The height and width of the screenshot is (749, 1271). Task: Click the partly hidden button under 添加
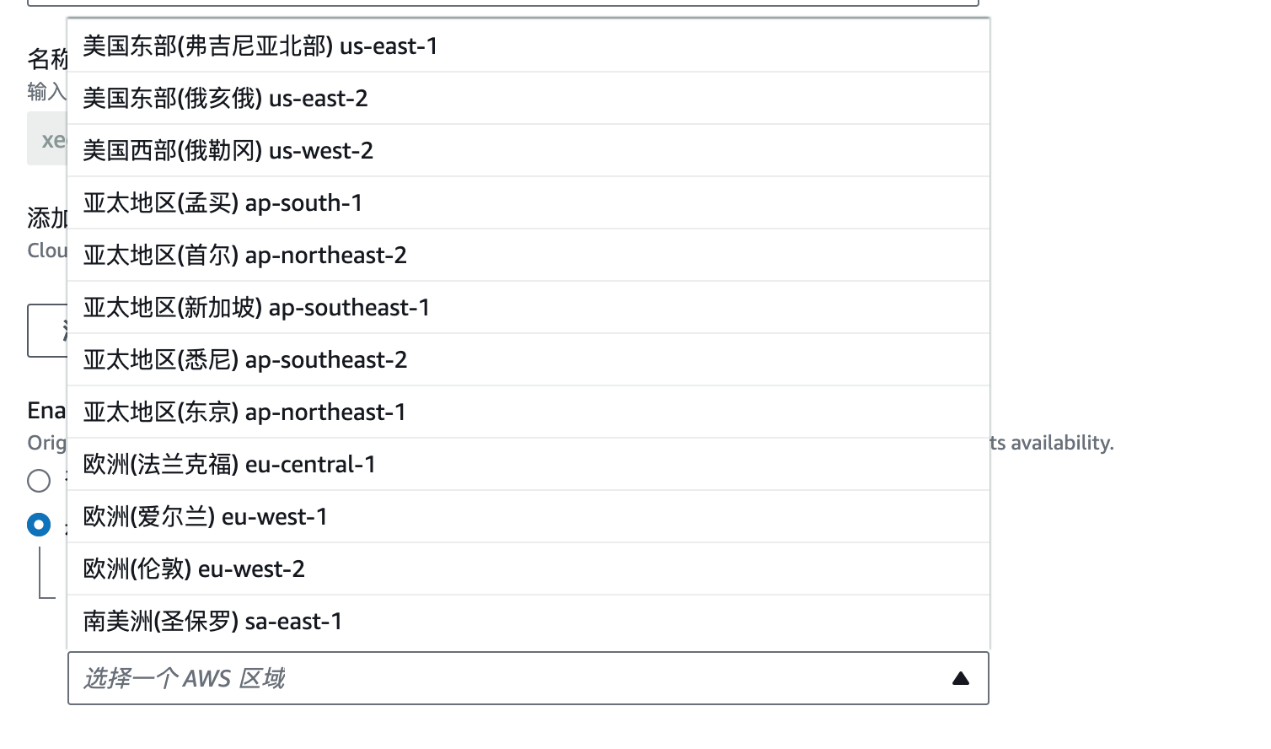click(x=47, y=330)
